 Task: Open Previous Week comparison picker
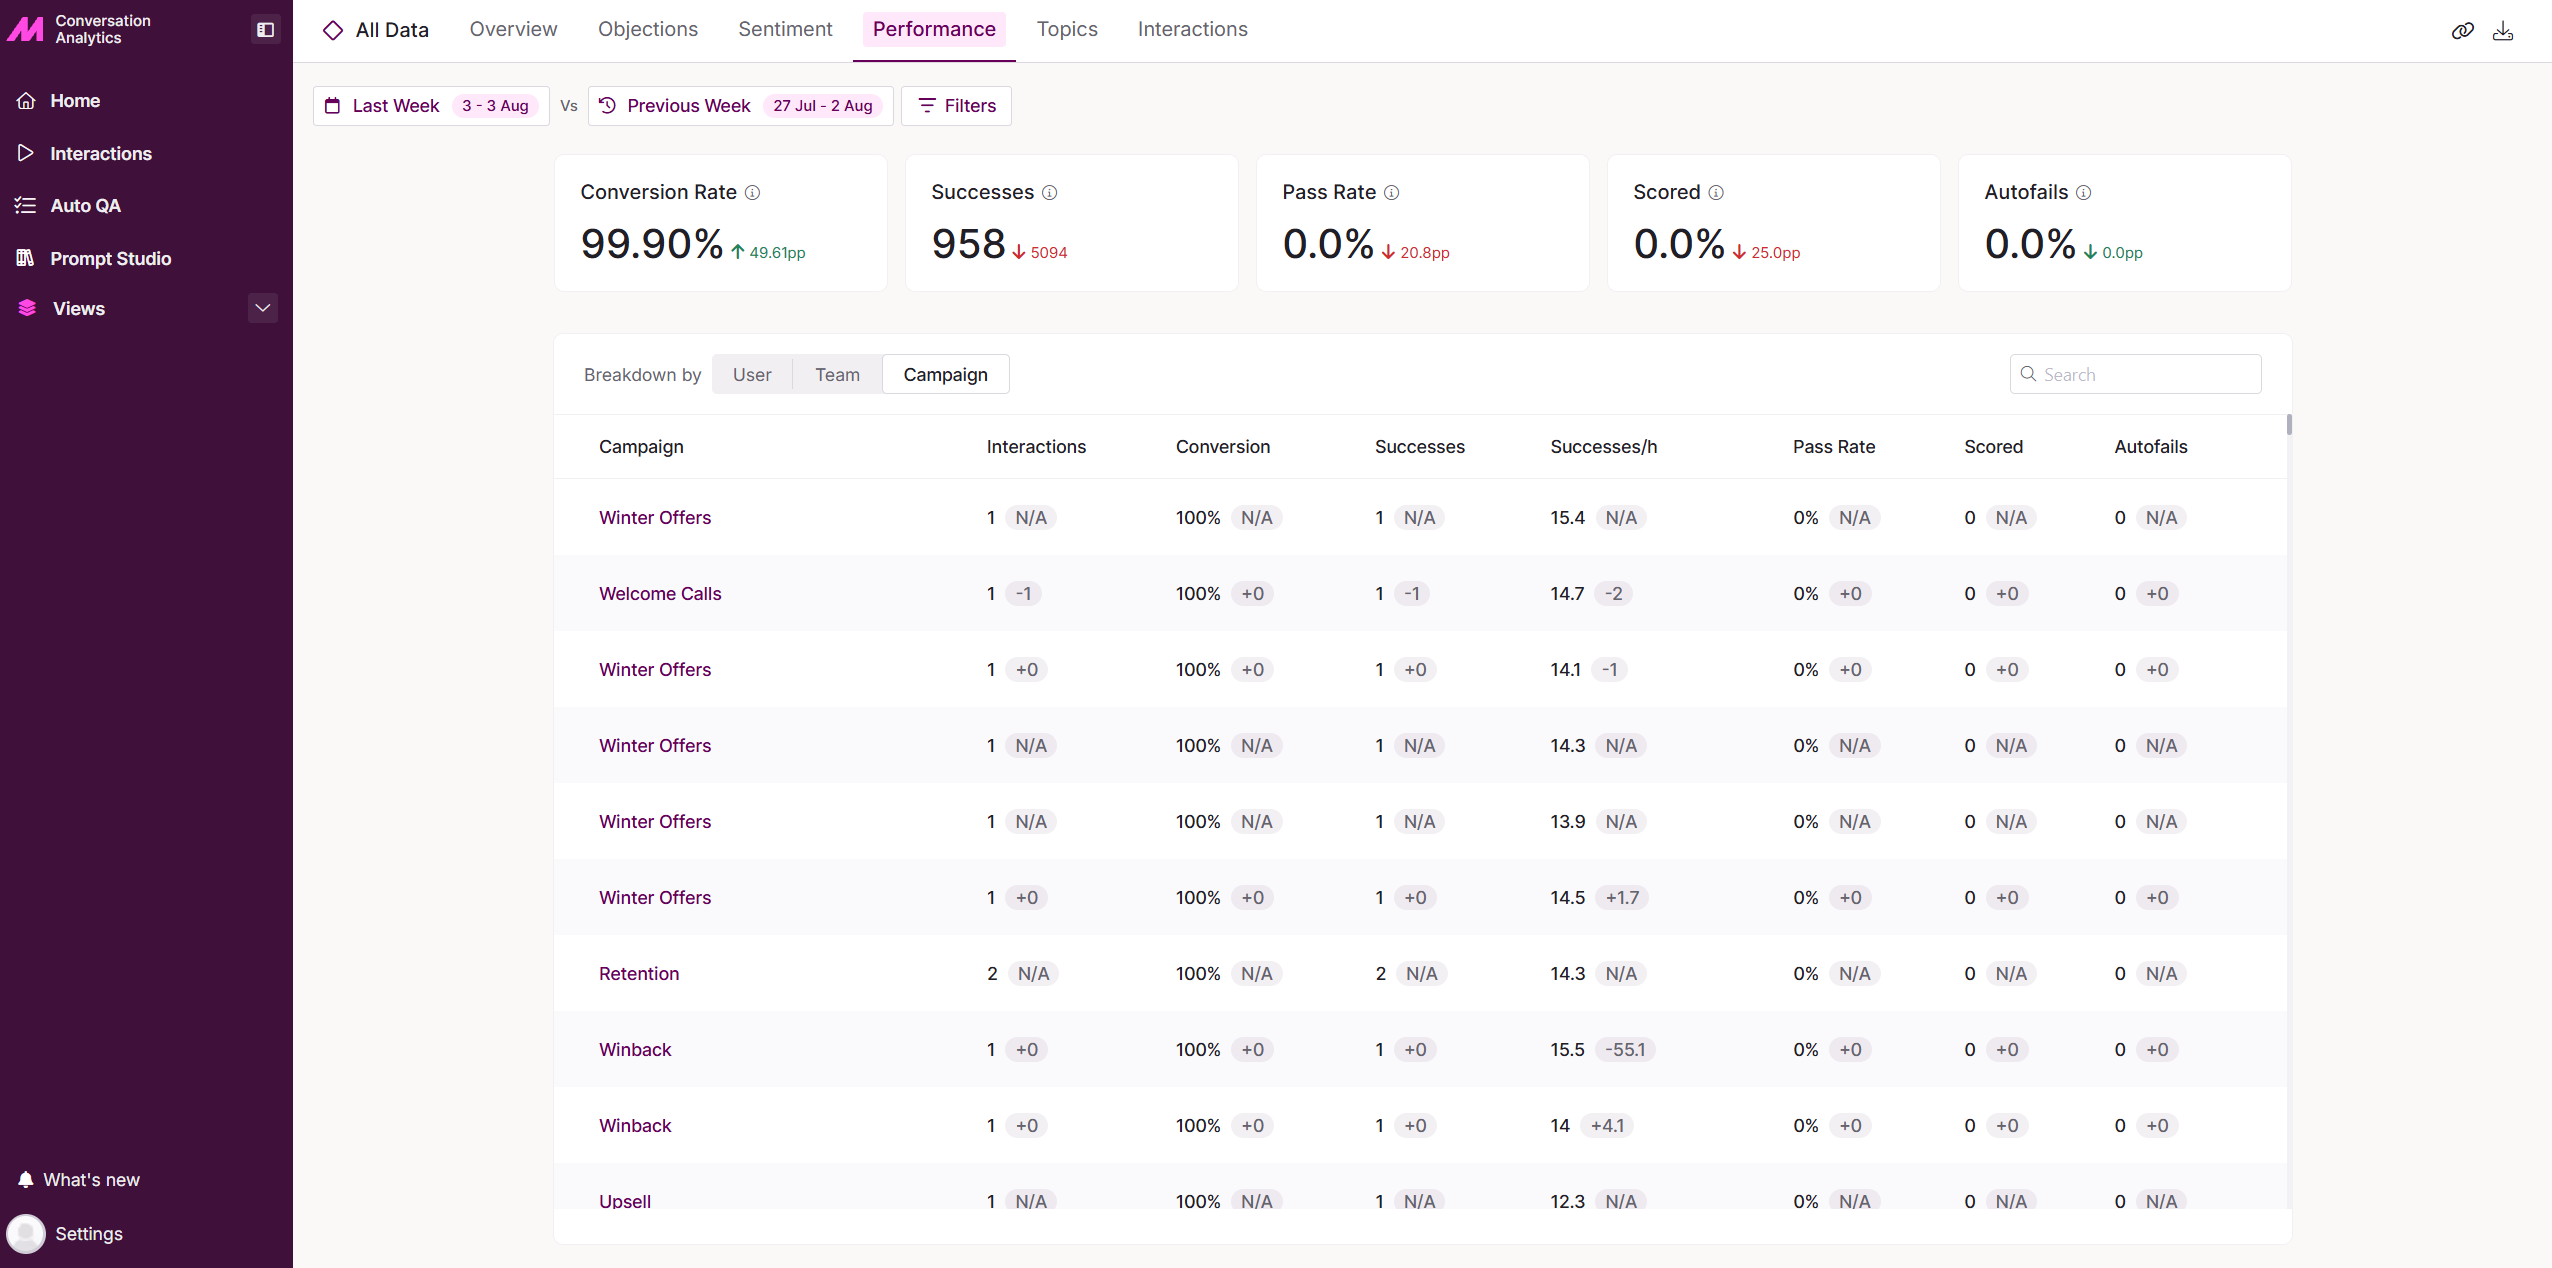[740, 106]
